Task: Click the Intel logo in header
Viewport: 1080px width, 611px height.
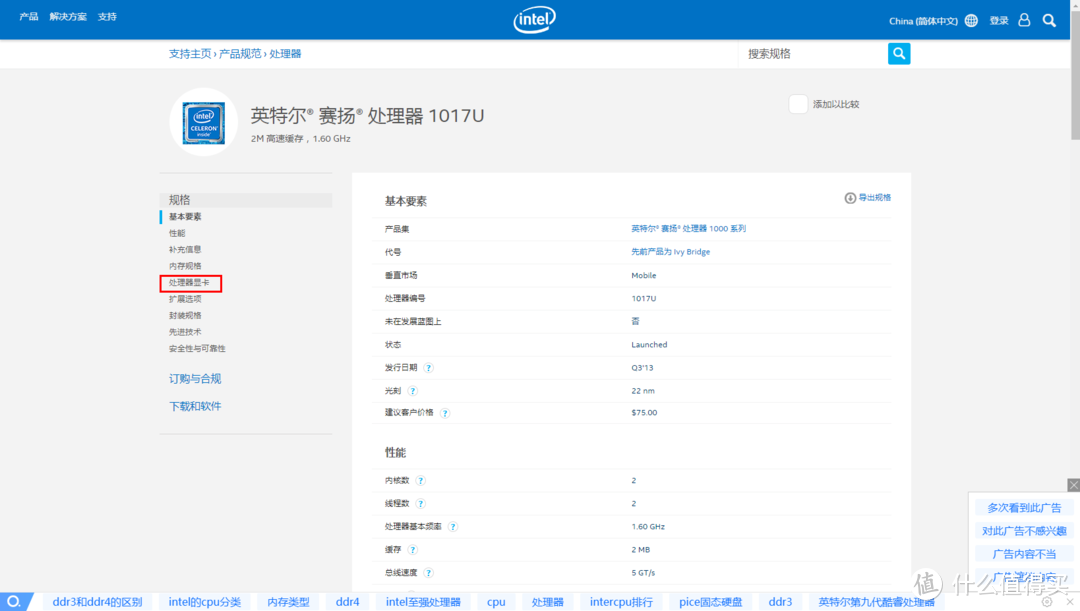Action: point(534,20)
